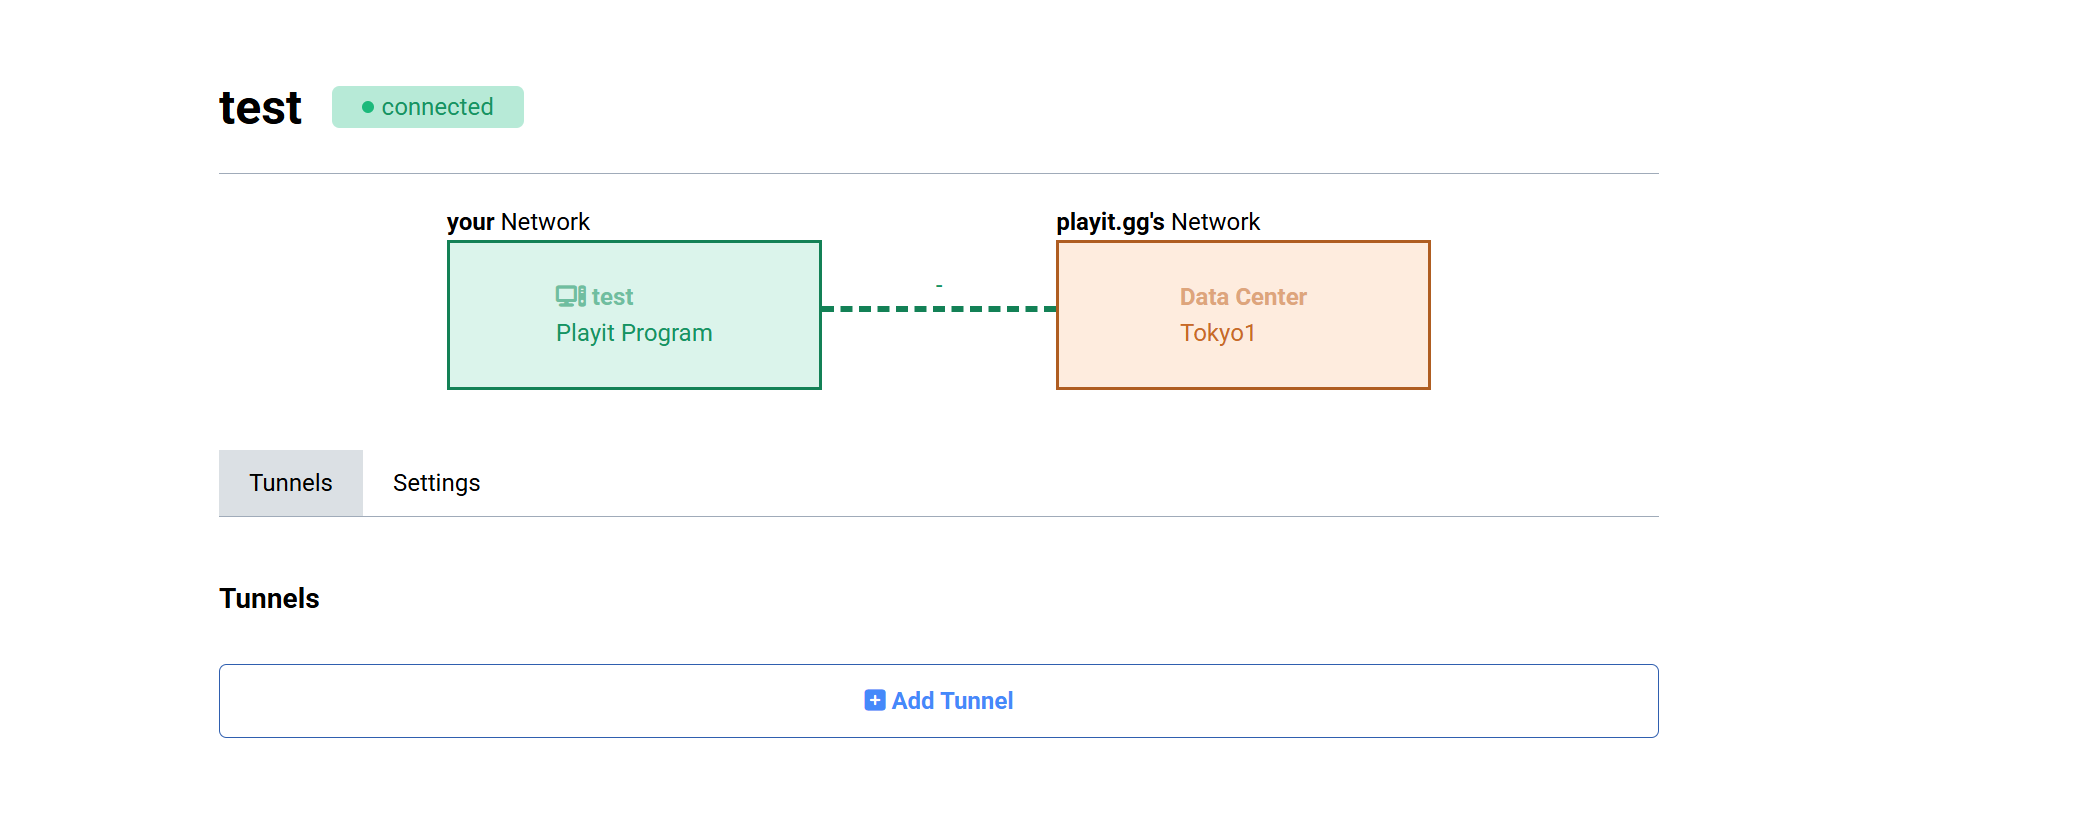
Task: Click the green status dot before connected
Action: (x=368, y=107)
